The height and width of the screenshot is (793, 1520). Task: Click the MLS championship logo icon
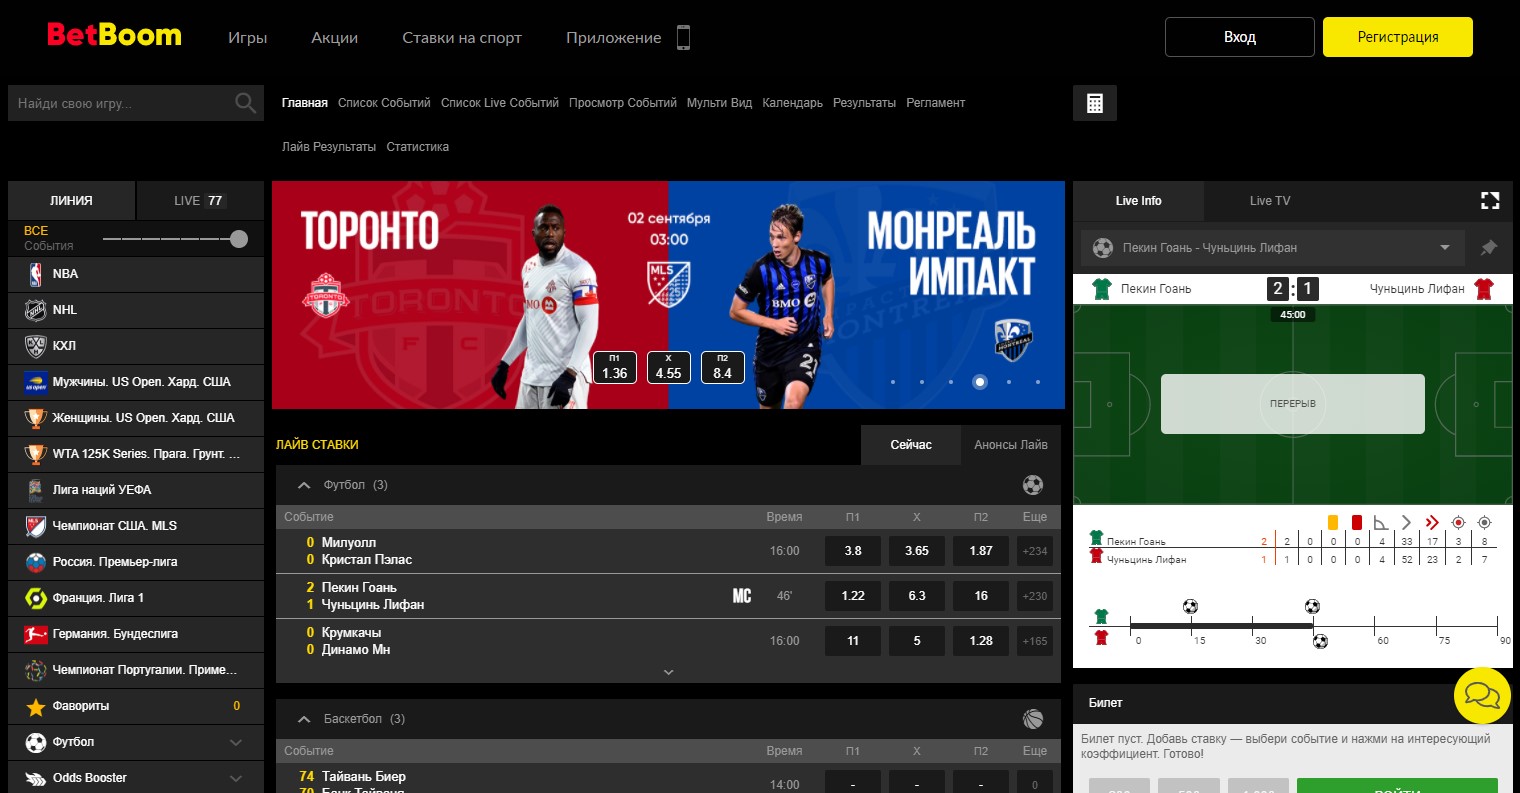coord(36,526)
